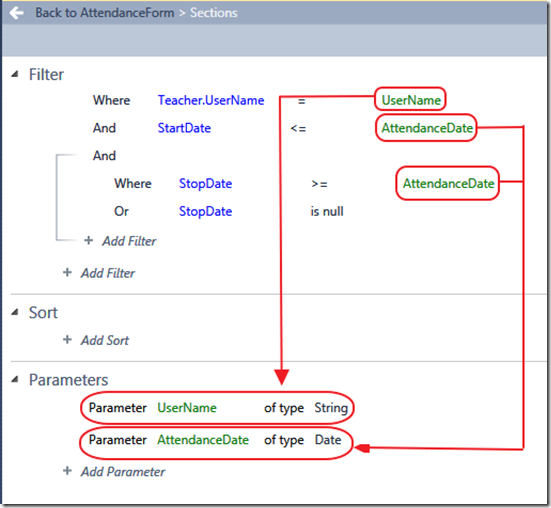Click UserName parameter value in first filter
The image size is (551, 508).
tap(411, 100)
